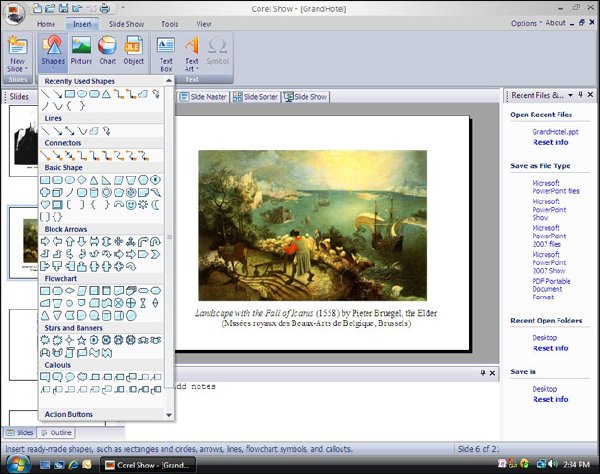The image size is (600, 474).
Task: Choose the right-pointing arrow in Block Arrows
Action: pos(45,241)
